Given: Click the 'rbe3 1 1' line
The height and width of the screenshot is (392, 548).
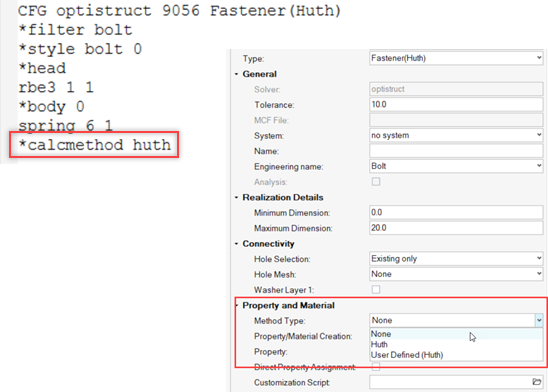Looking at the screenshot, I should 56,87.
